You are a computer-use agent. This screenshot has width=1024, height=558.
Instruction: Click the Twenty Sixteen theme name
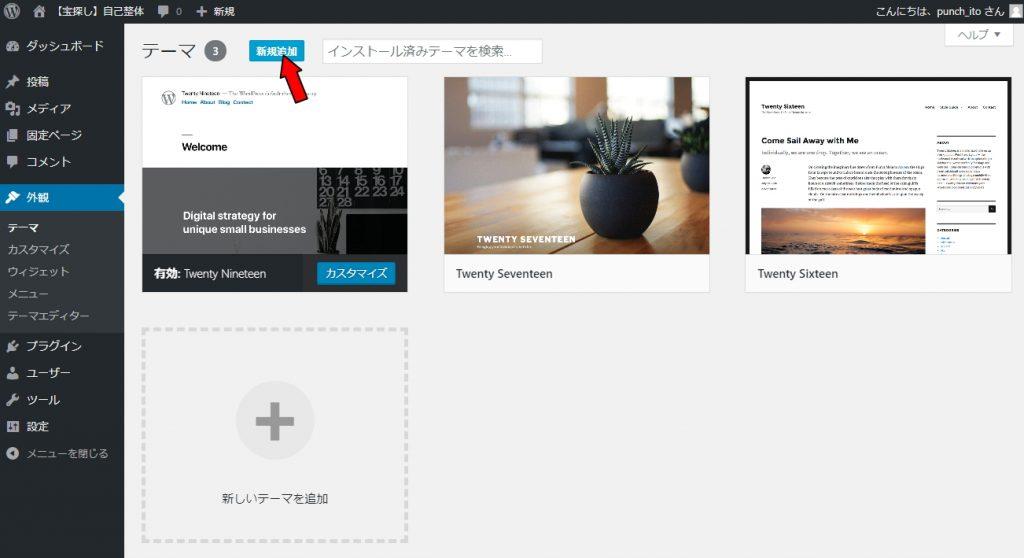(x=797, y=274)
